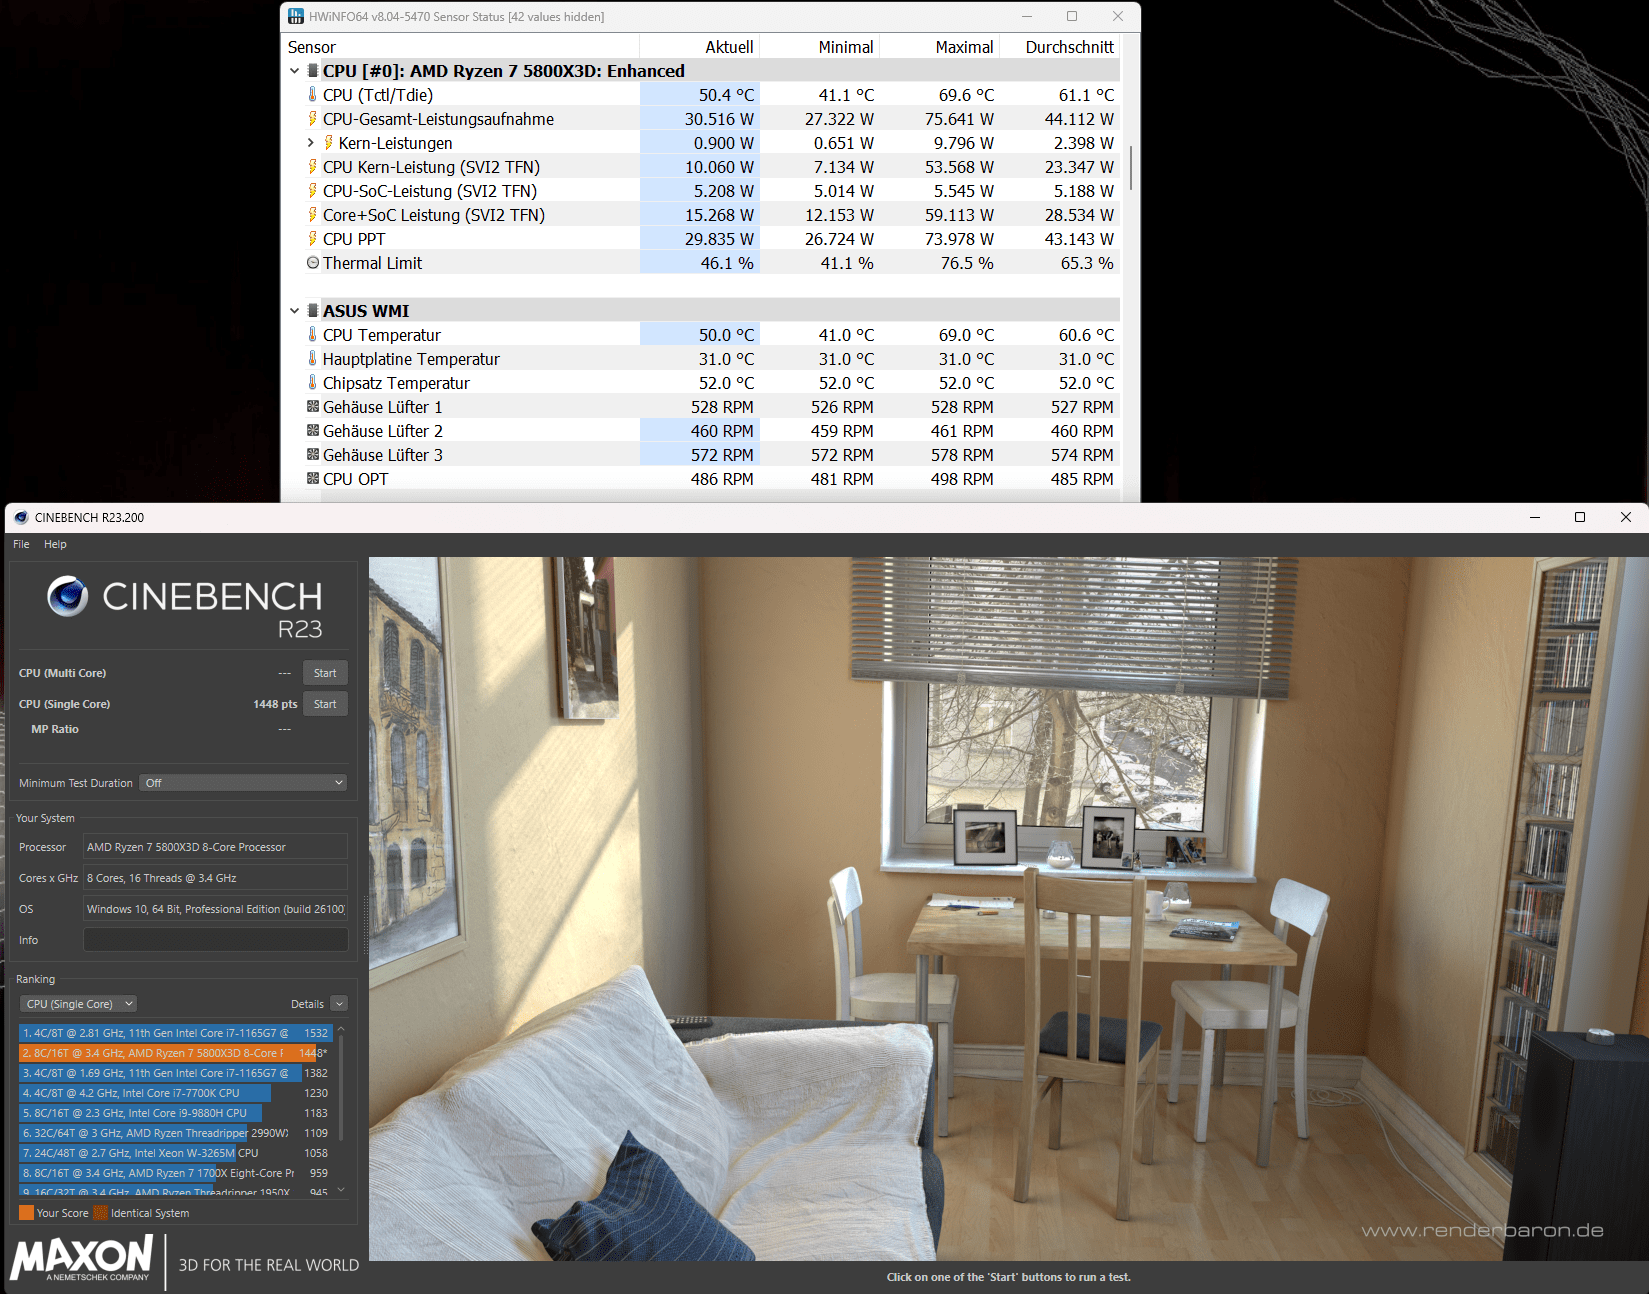Click fan icon beside Gehäuse Lüfter 3

[x=313, y=455]
